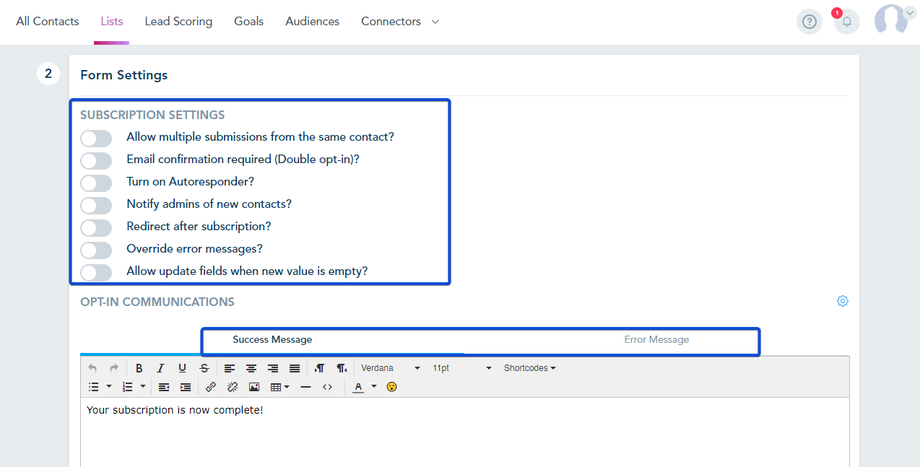Insert bullet list
The image size is (920, 467).
tap(93, 387)
